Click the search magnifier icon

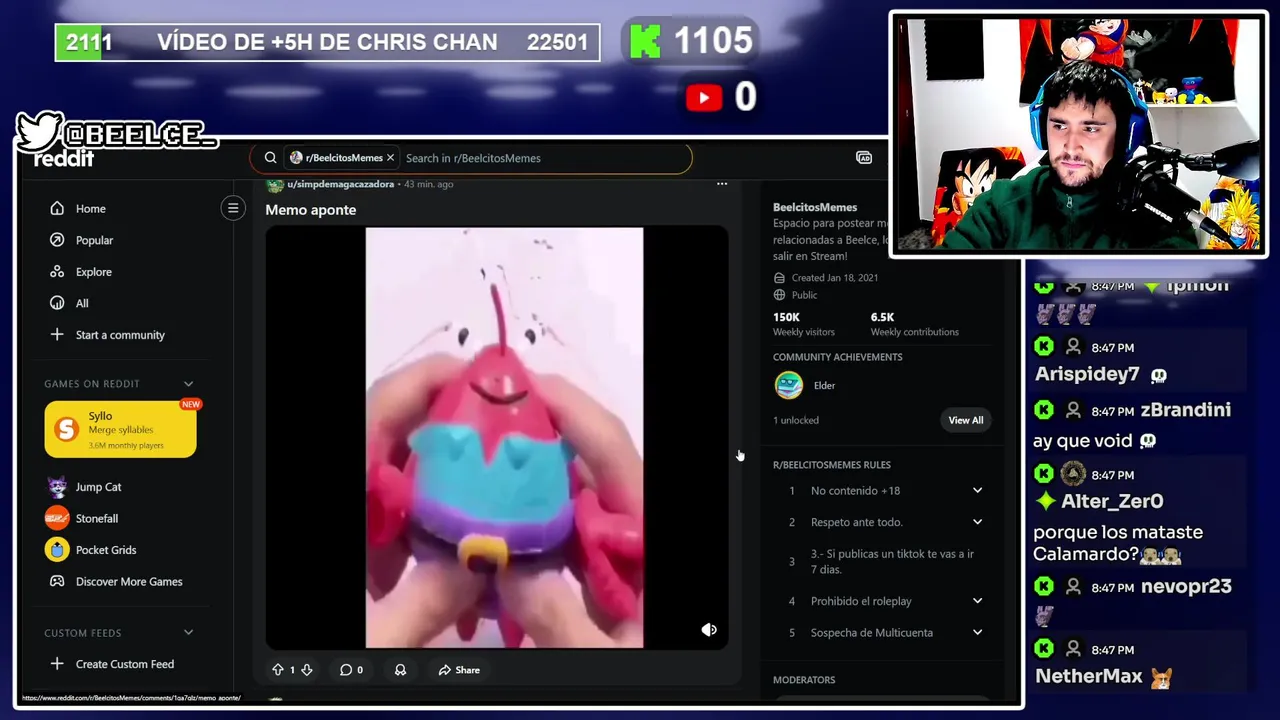(x=270, y=158)
